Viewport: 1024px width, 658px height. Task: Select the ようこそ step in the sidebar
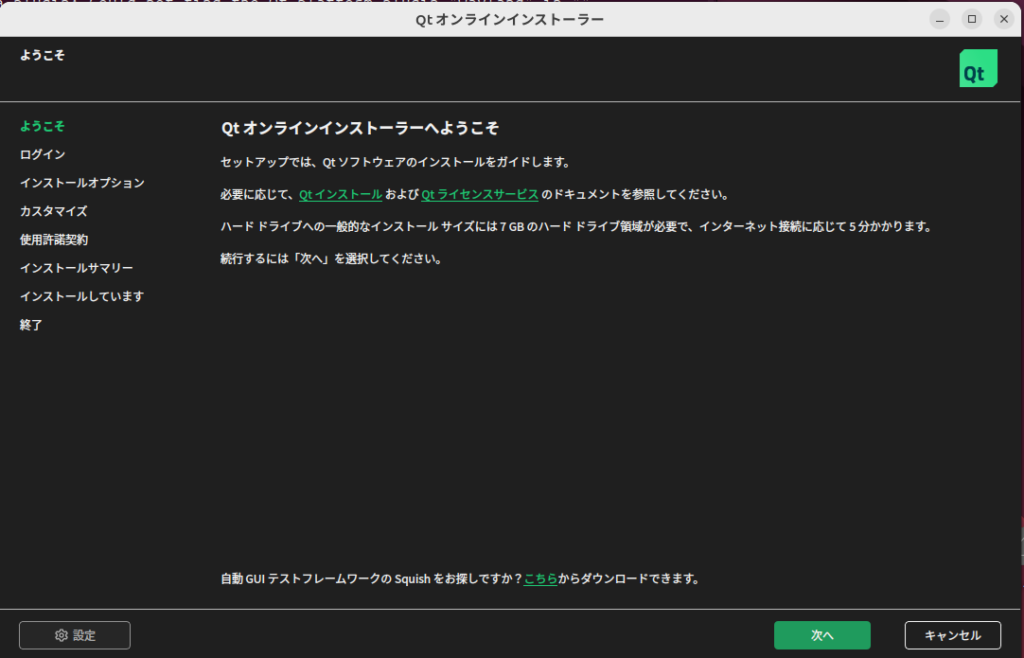[x=42, y=126]
